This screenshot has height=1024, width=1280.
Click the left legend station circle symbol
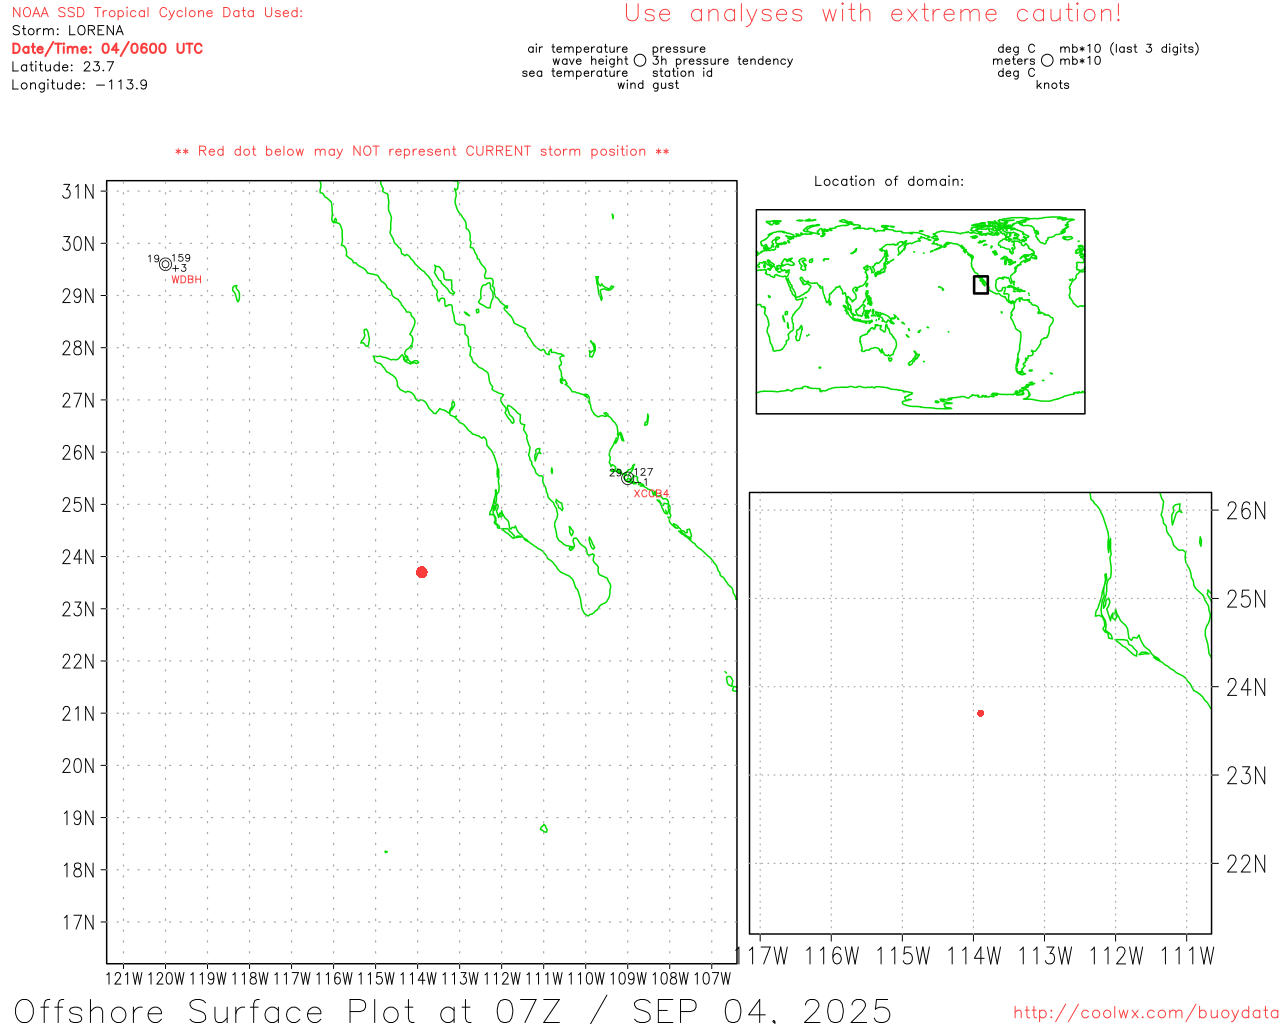(640, 61)
